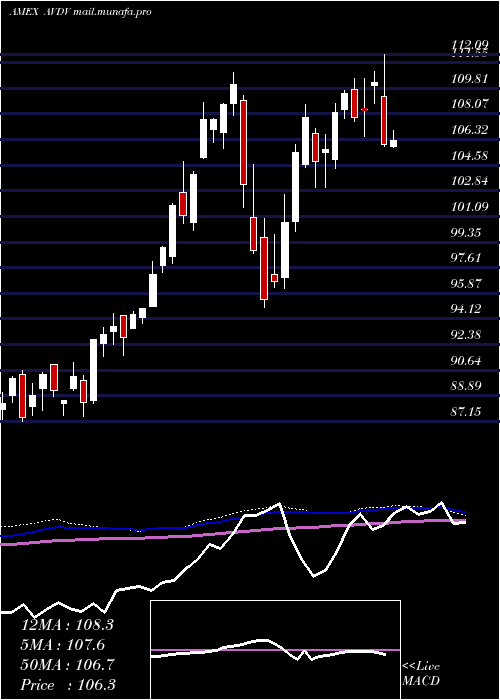Select the 109.81 price axis label
Screen dimensions: 500x700
(469, 79)
